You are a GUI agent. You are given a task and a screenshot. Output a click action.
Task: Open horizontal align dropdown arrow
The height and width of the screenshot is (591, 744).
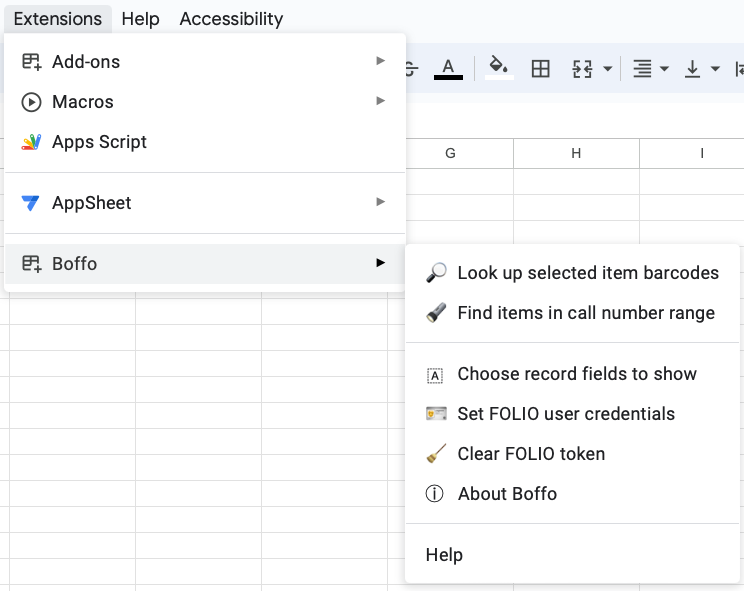pos(664,69)
